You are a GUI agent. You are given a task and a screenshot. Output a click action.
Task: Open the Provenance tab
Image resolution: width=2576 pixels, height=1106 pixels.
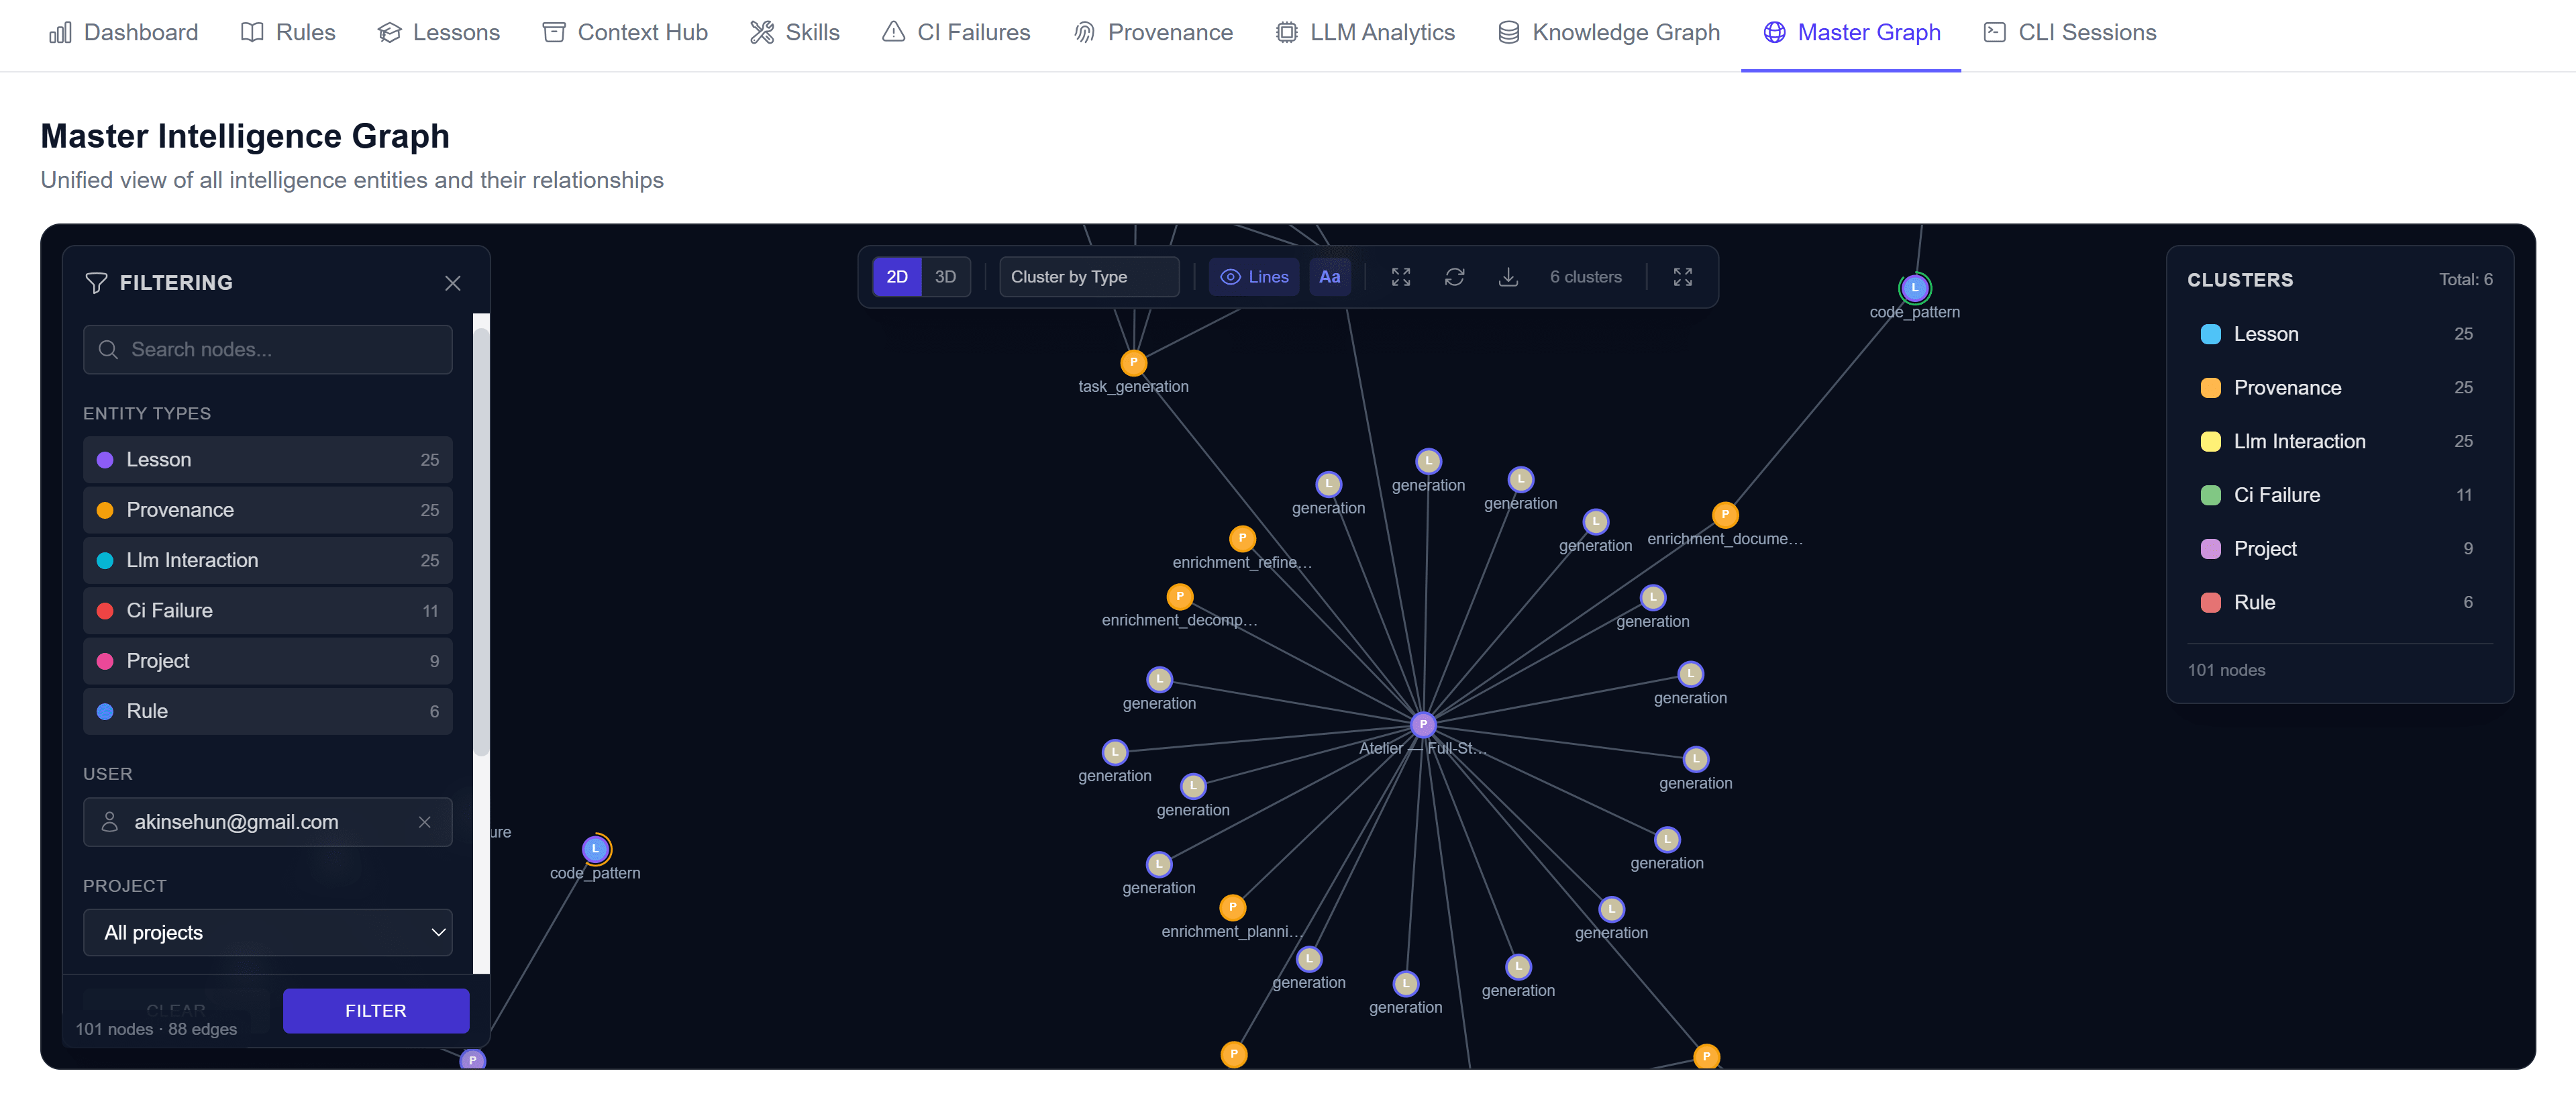click(x=1153, y=32)
